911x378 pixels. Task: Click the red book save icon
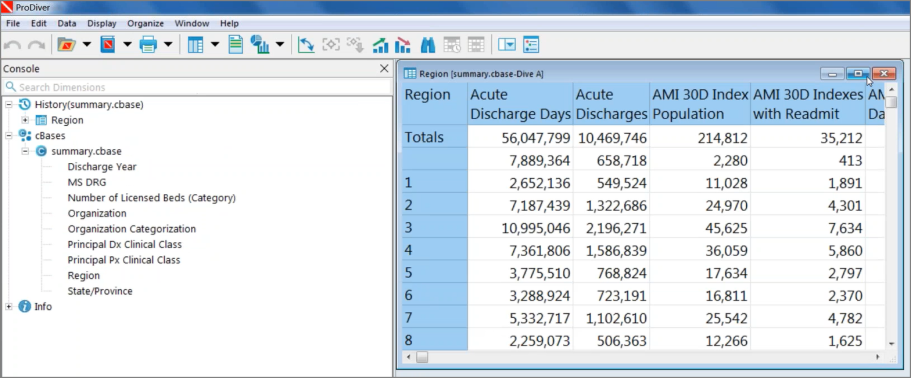[108, 45]
